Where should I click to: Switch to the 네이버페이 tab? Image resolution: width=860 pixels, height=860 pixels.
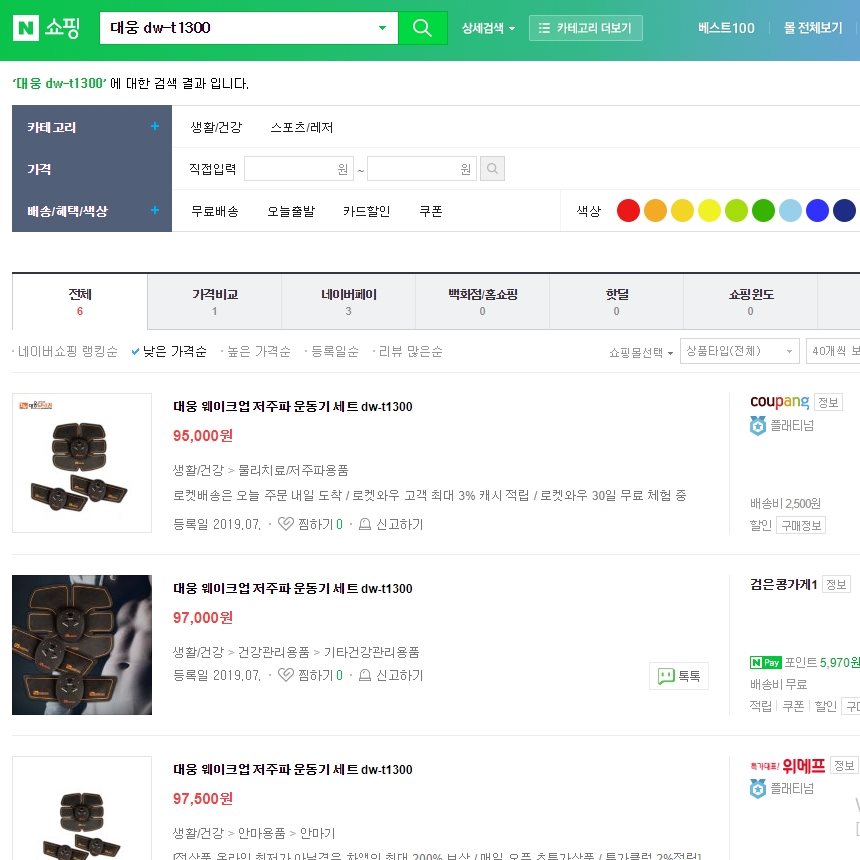click(348, 302)
